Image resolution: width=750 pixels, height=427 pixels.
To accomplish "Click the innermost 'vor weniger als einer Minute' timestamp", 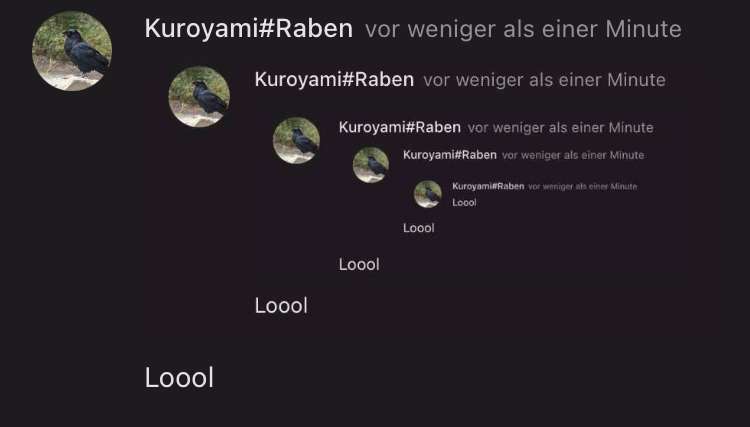I will [x=583, y=186].
